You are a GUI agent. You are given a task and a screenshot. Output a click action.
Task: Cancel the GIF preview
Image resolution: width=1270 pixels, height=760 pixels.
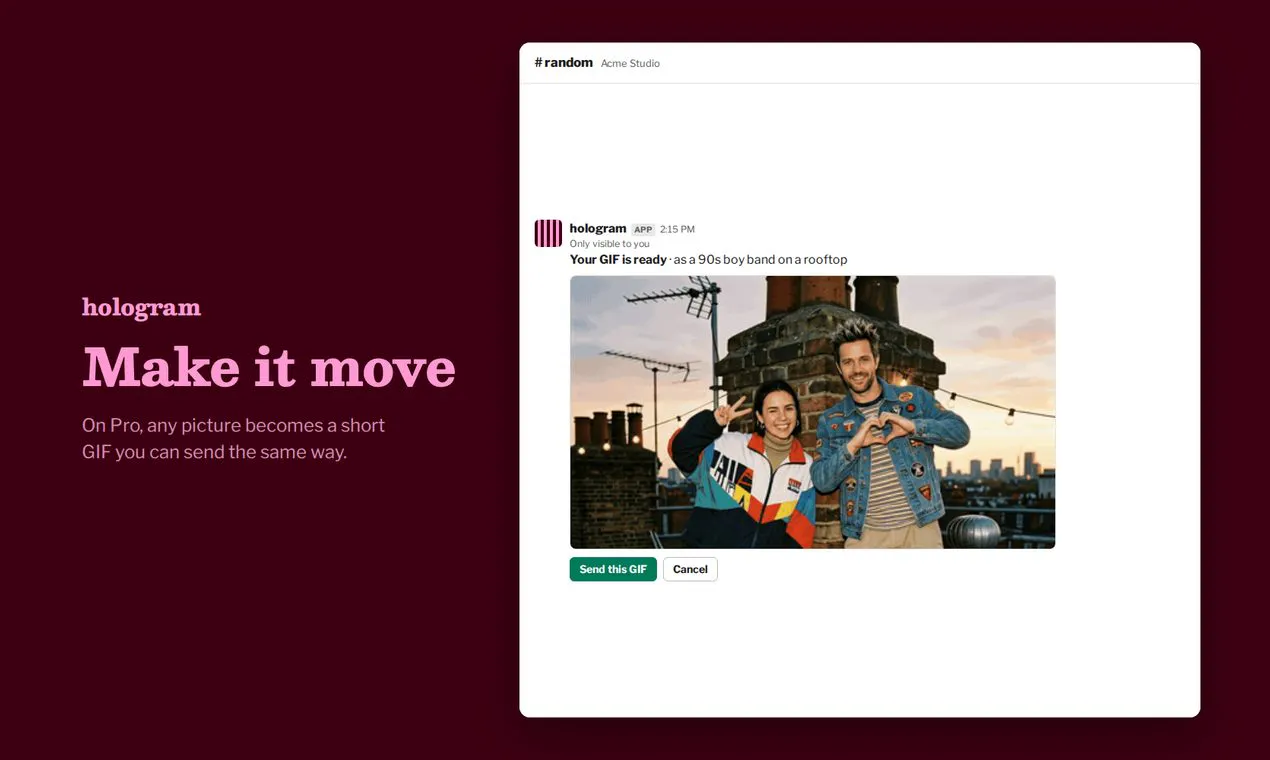coord(690,569)
